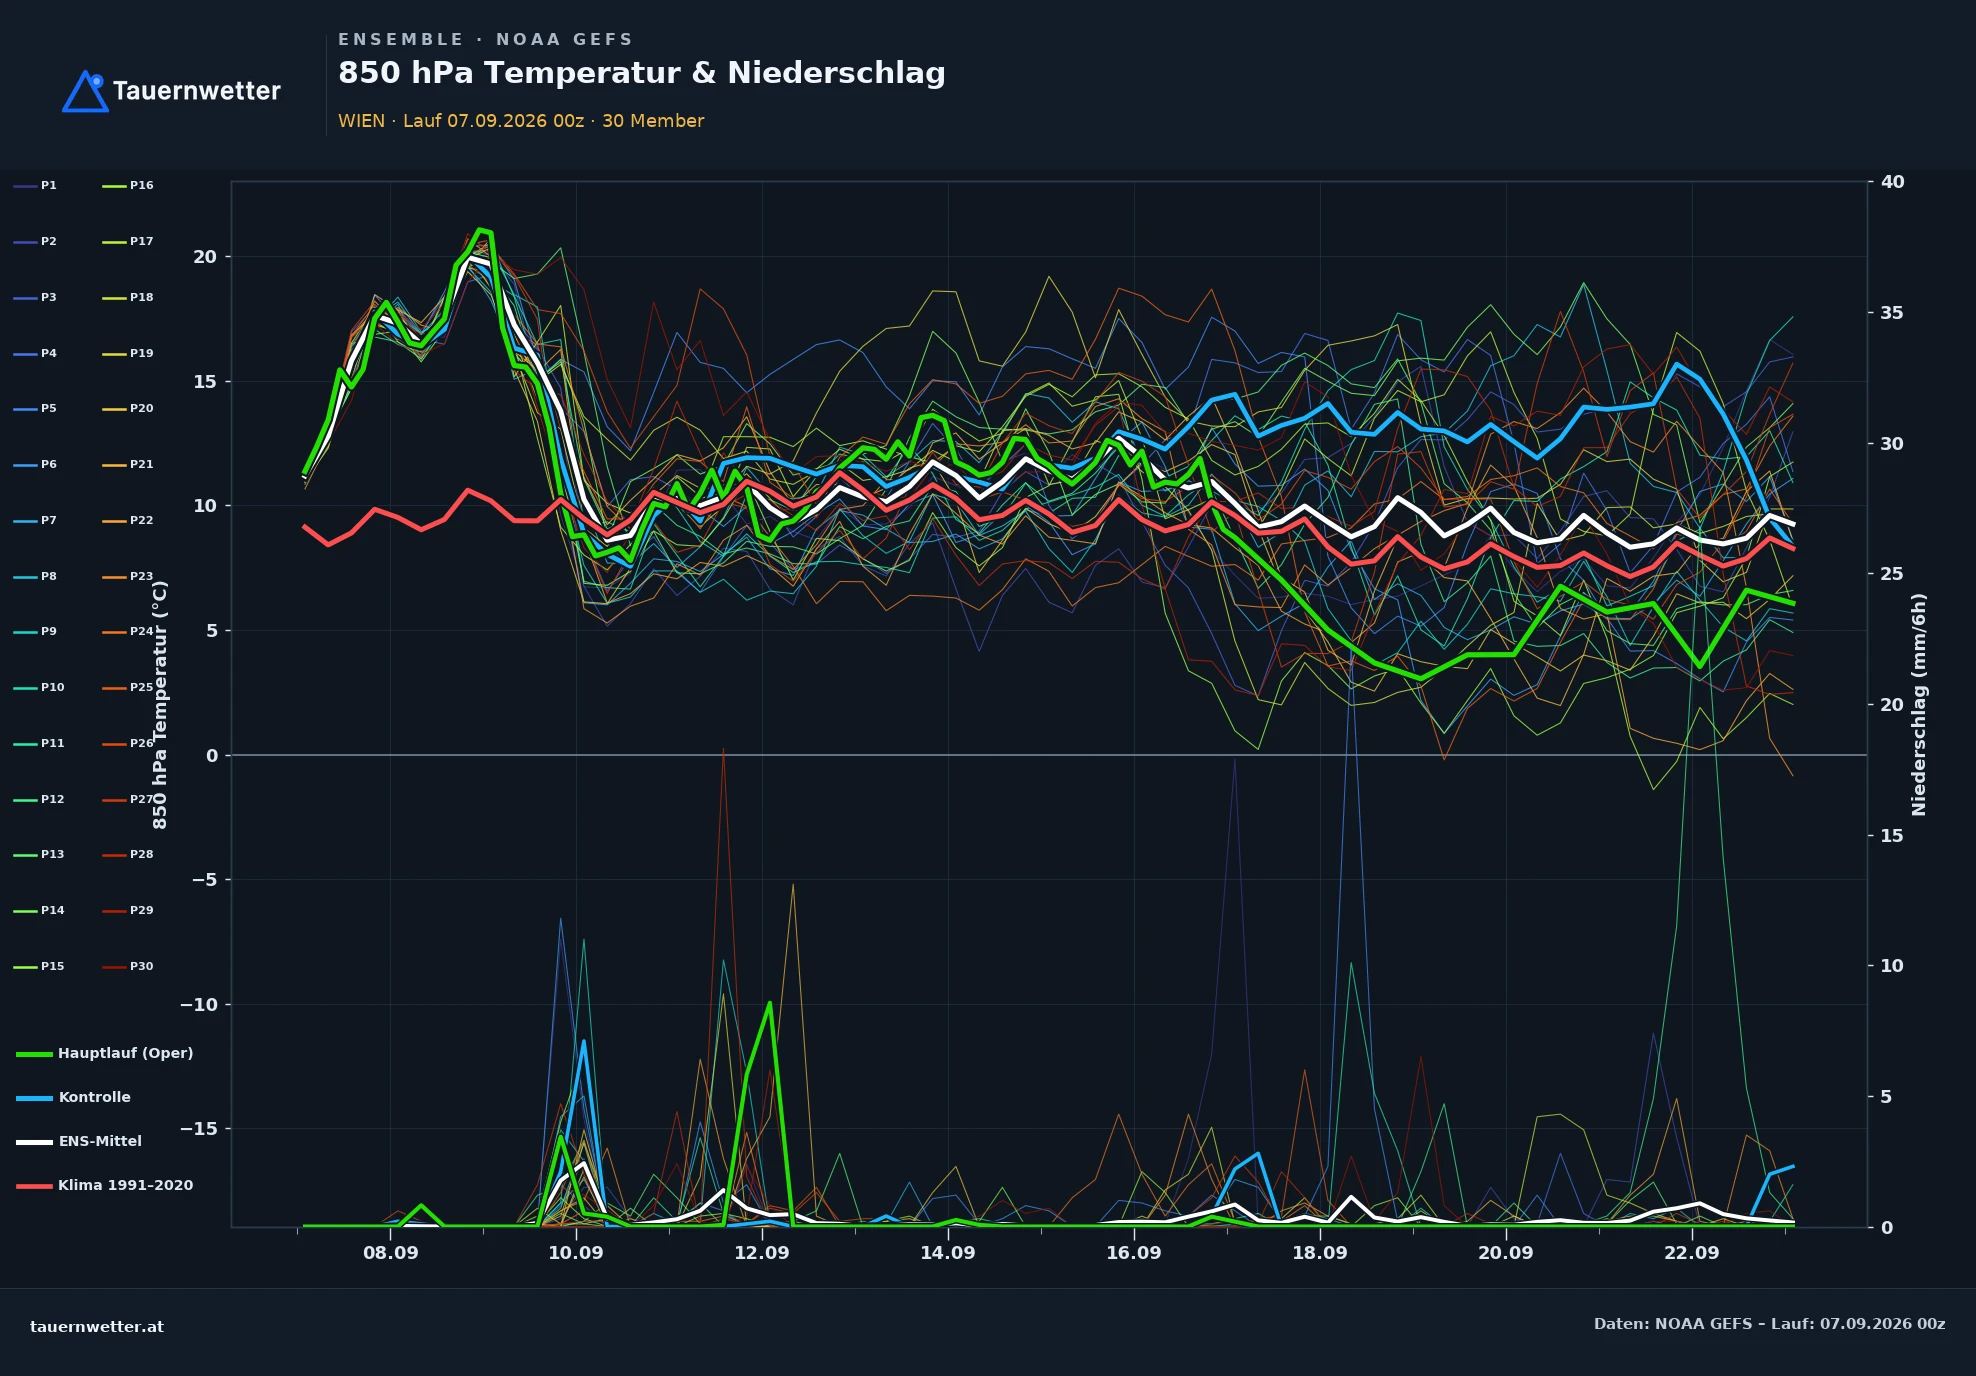Select the 0 label on the precipitation axis

pyautogui.click(x=1887, y=1229)
